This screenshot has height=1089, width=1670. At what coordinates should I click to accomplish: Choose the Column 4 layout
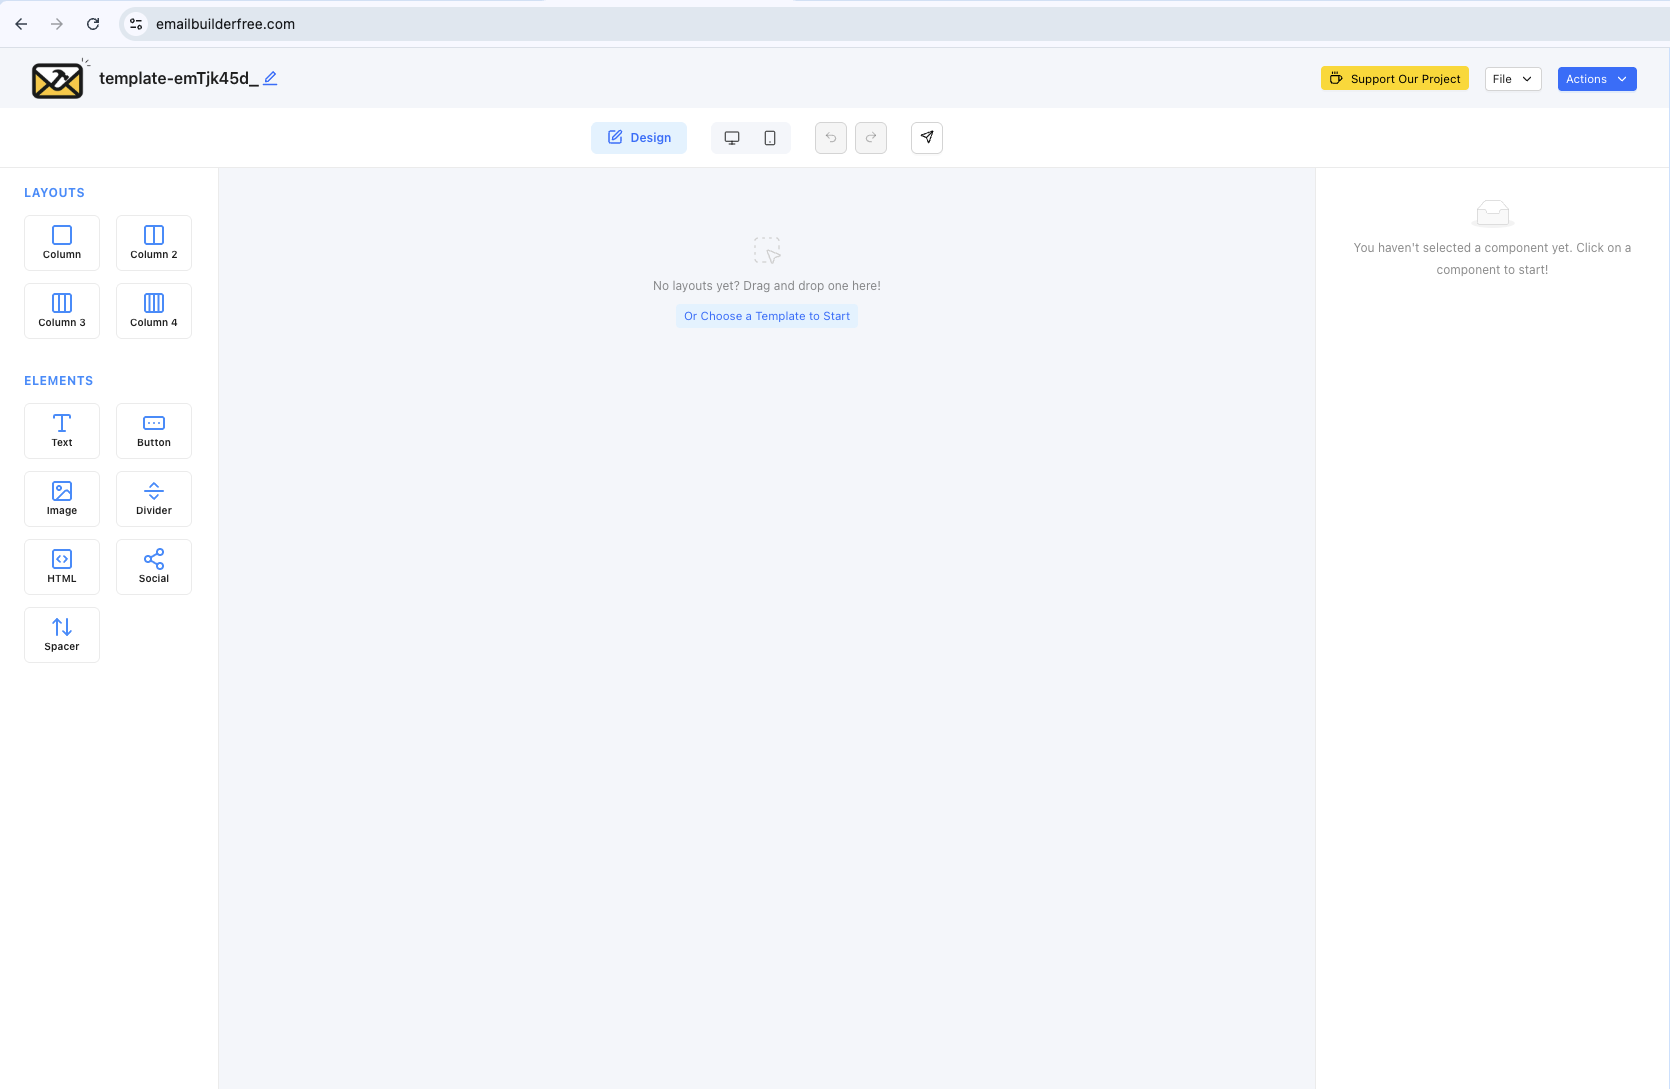pos(154,311)
